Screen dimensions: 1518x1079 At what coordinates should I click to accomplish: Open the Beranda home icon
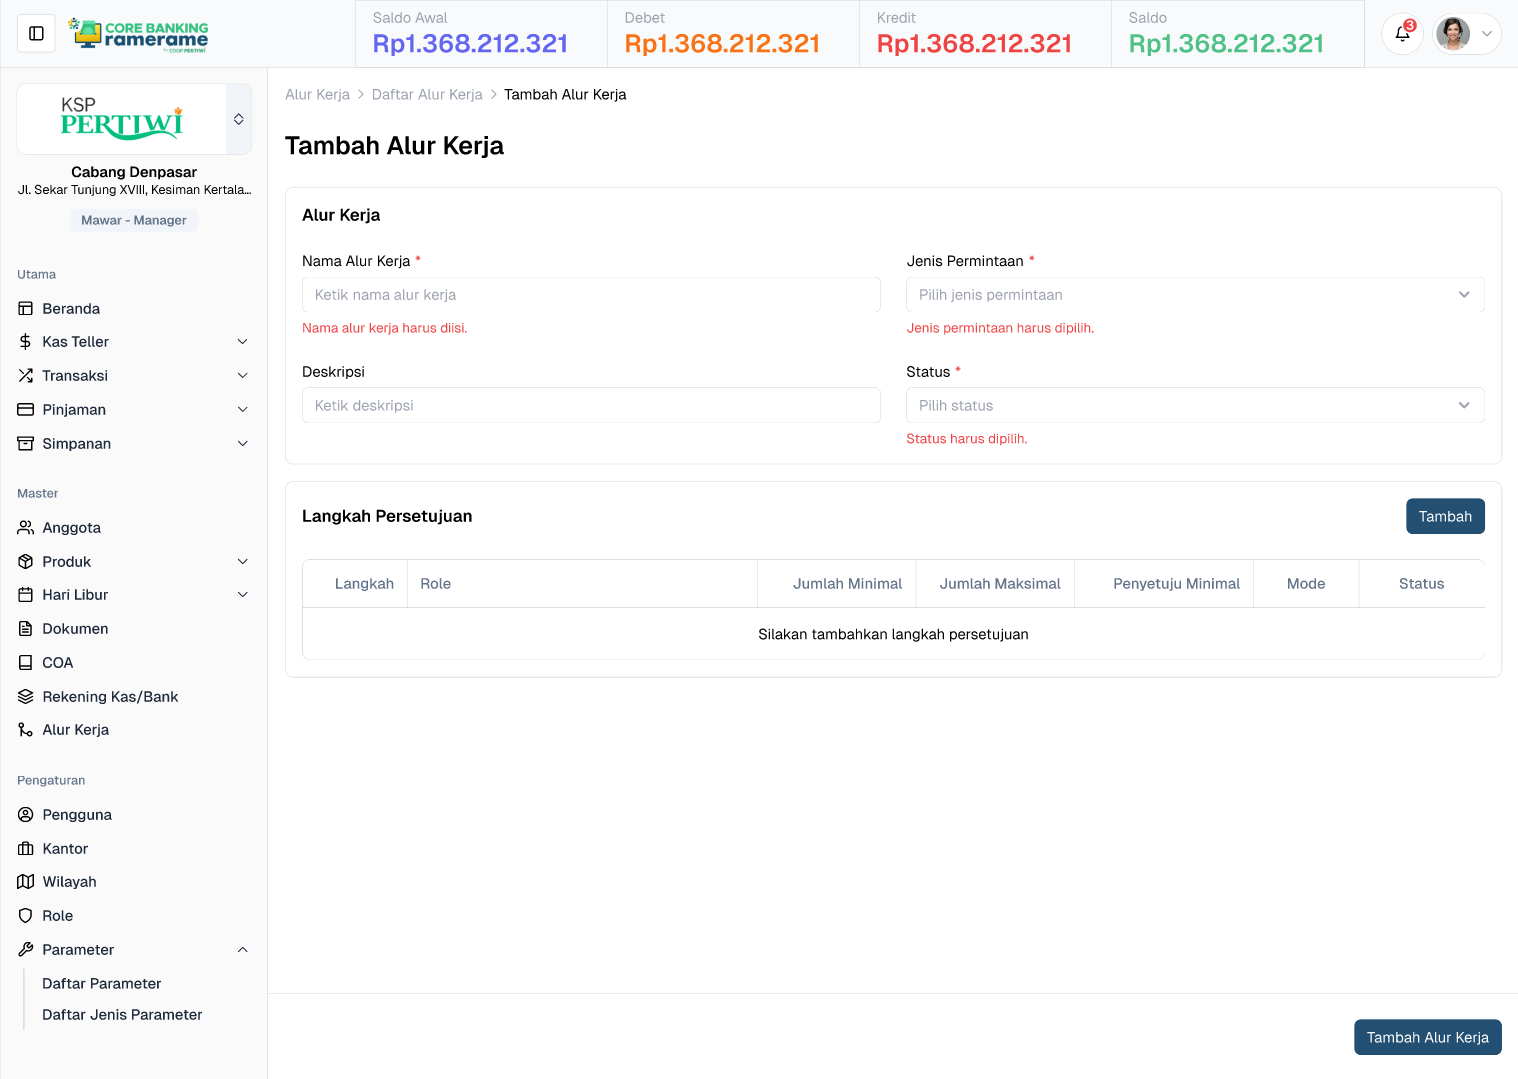pos(25,308)
